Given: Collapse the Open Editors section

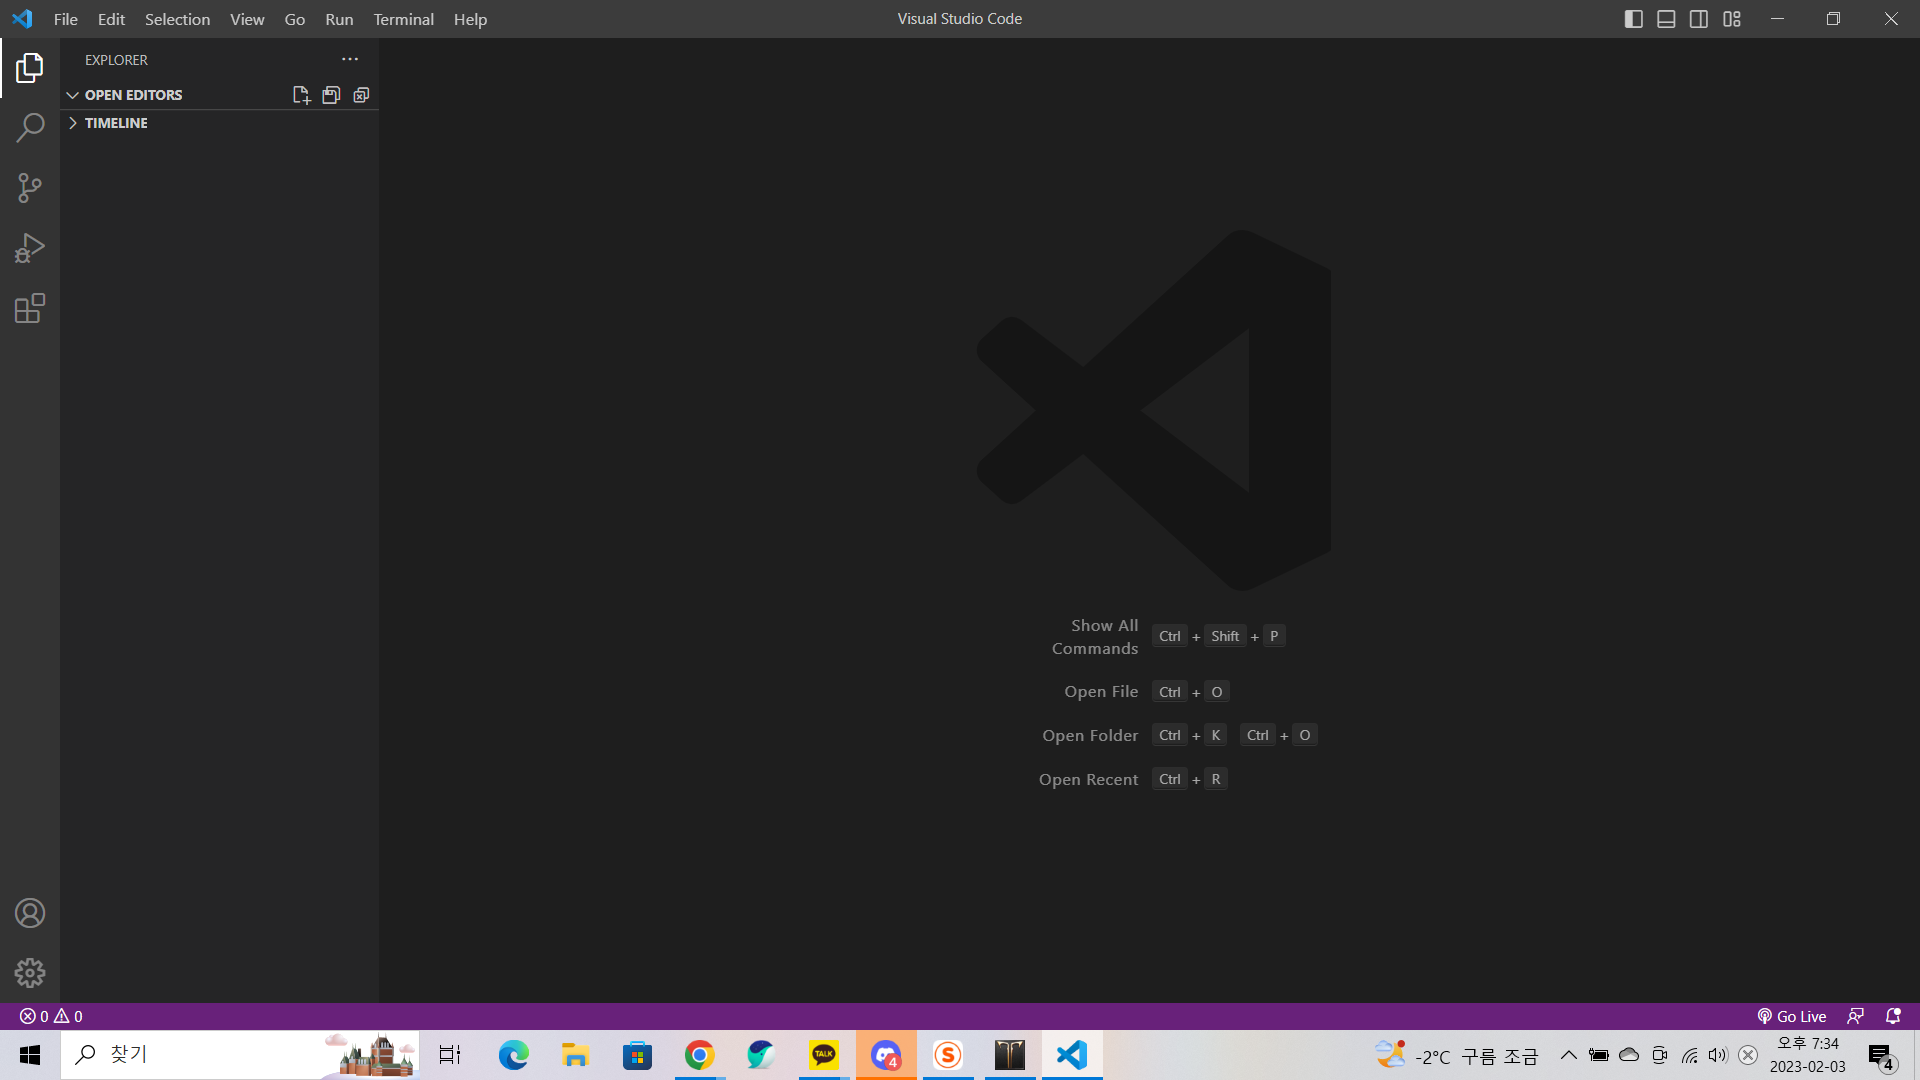Looking at the screenshot, I should [133, 95].
